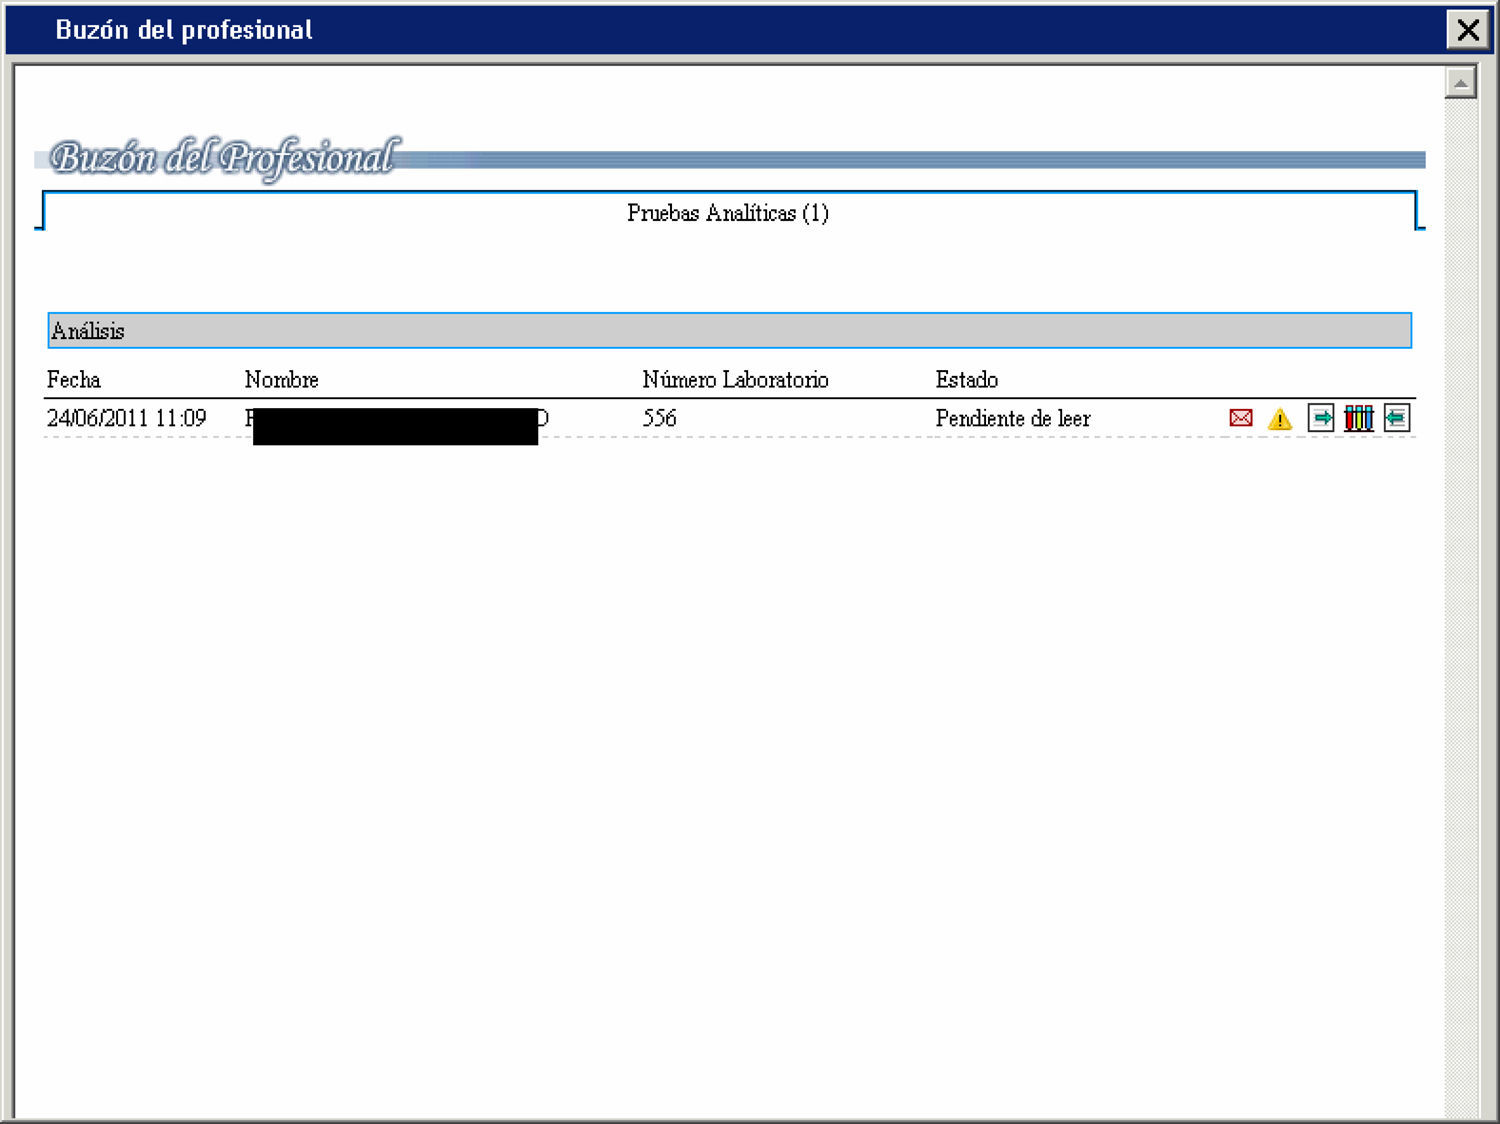Click the Nombre column header
The image size is (1500, 1124).
point(281,380)
